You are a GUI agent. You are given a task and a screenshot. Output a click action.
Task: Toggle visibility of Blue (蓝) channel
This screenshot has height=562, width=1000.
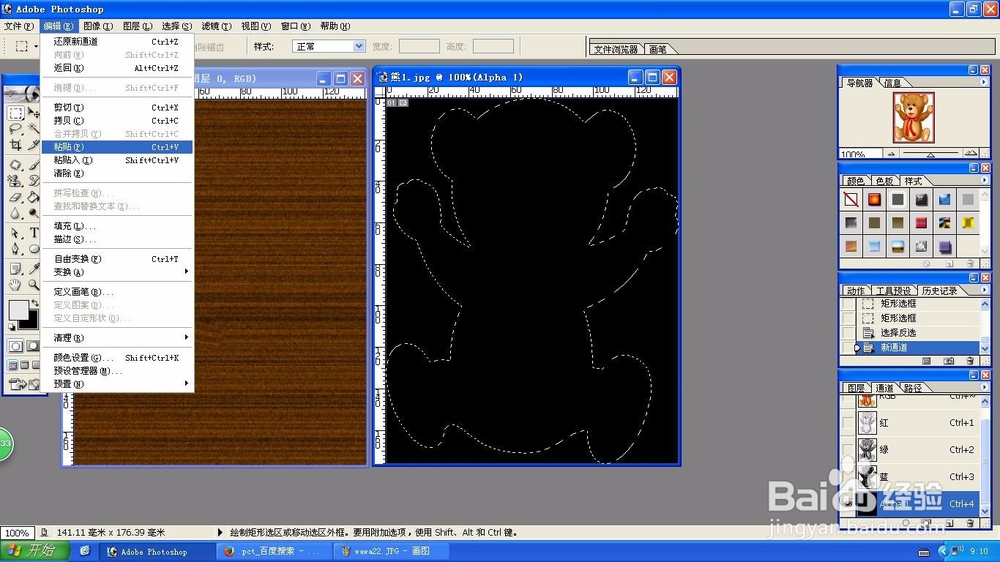pos(848,477)
